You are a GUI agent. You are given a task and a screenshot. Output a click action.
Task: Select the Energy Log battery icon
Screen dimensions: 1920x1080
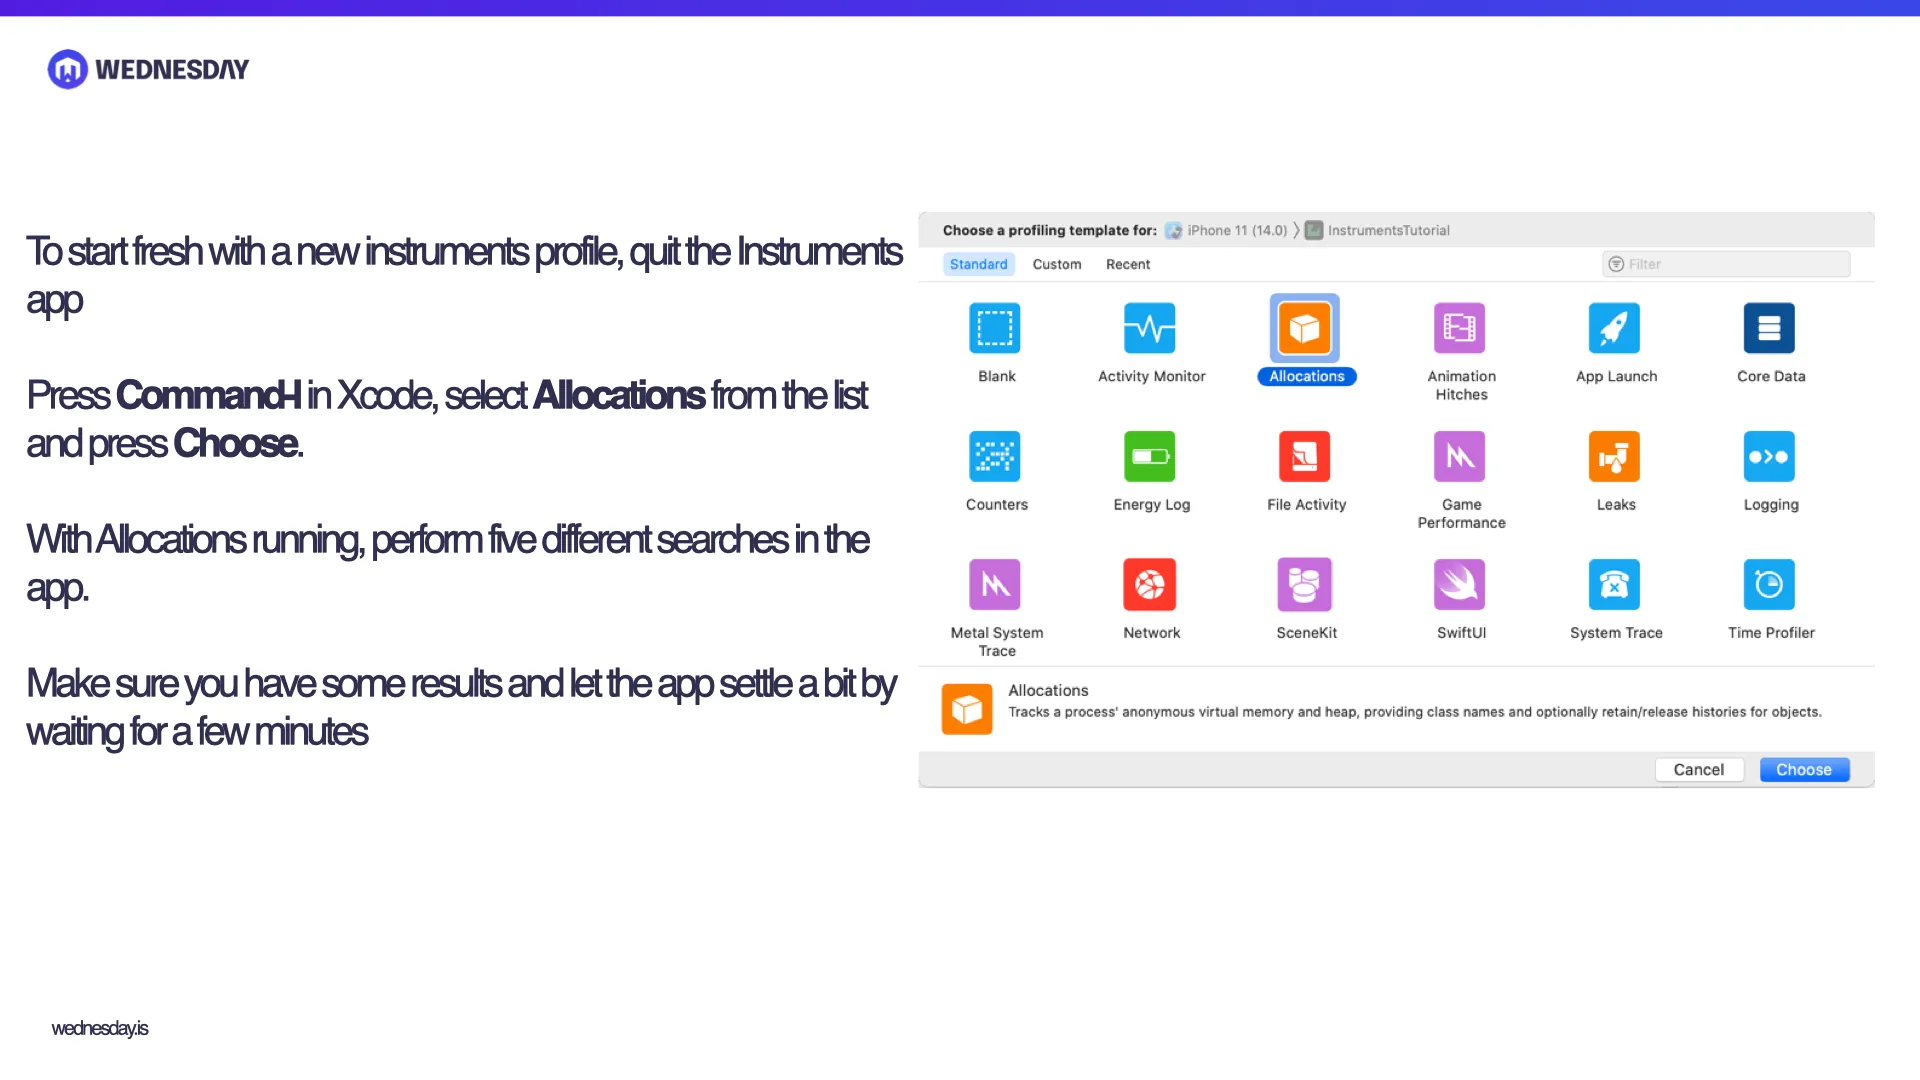[x=1150, y=456]
